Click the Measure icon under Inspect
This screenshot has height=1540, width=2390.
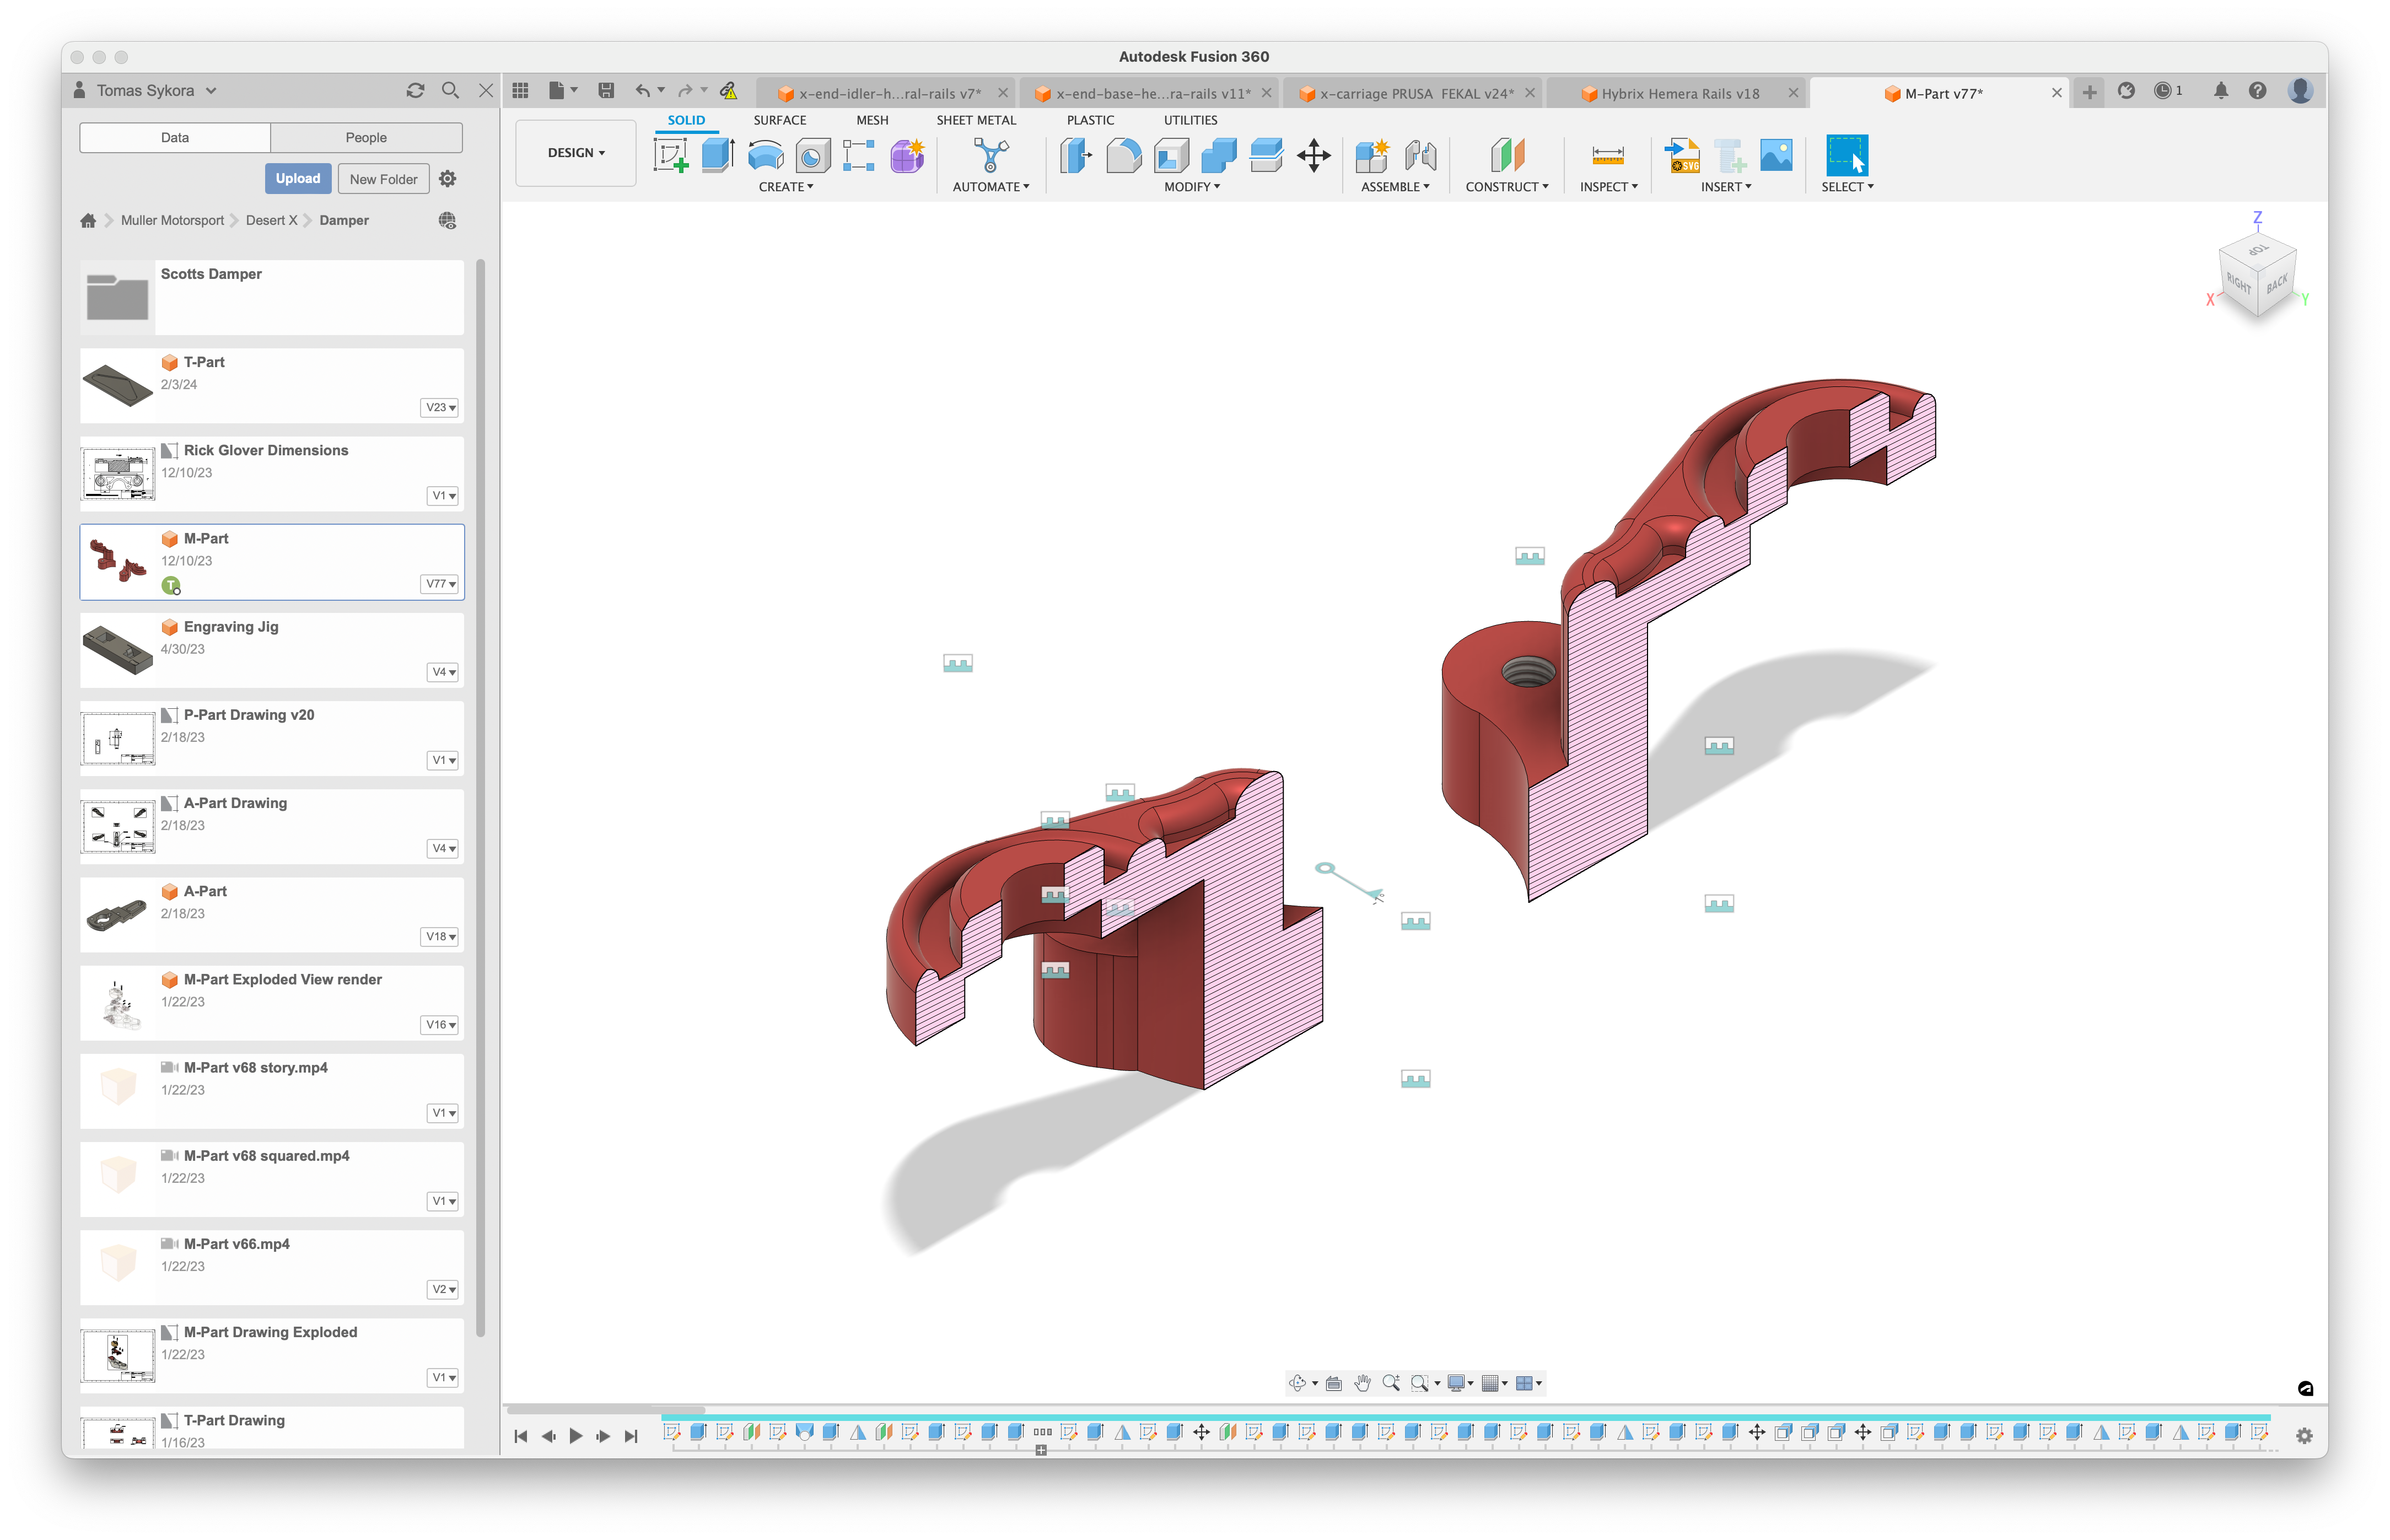click(1607, 155)
